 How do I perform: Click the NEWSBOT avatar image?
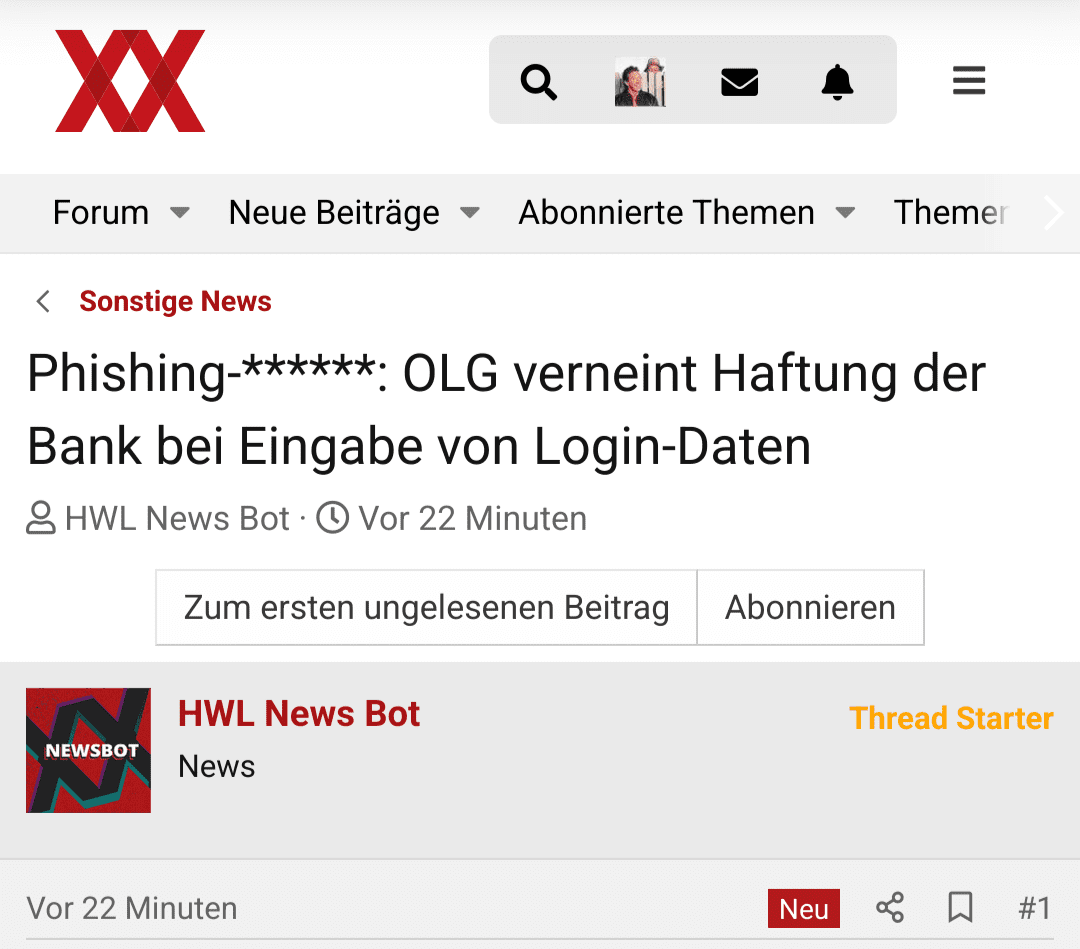click(88, 750)
